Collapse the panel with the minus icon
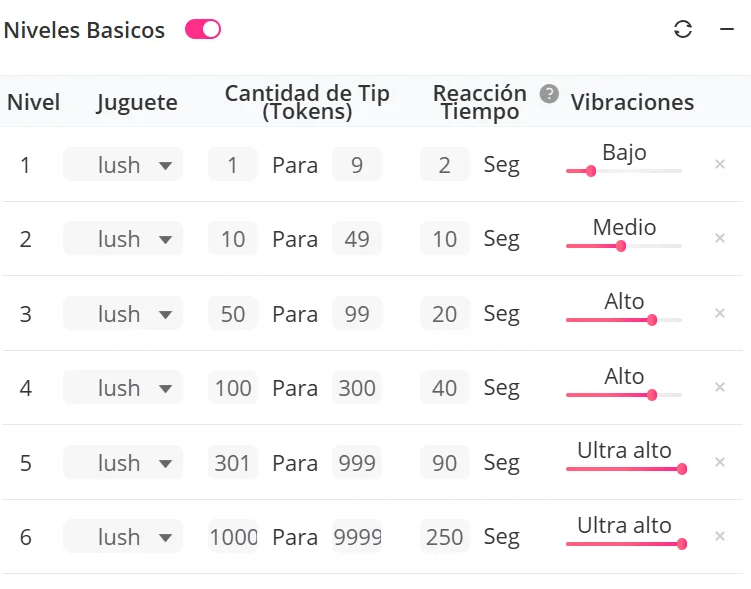The height and width of the screenshot is (589, 751). tap(727, 30)
